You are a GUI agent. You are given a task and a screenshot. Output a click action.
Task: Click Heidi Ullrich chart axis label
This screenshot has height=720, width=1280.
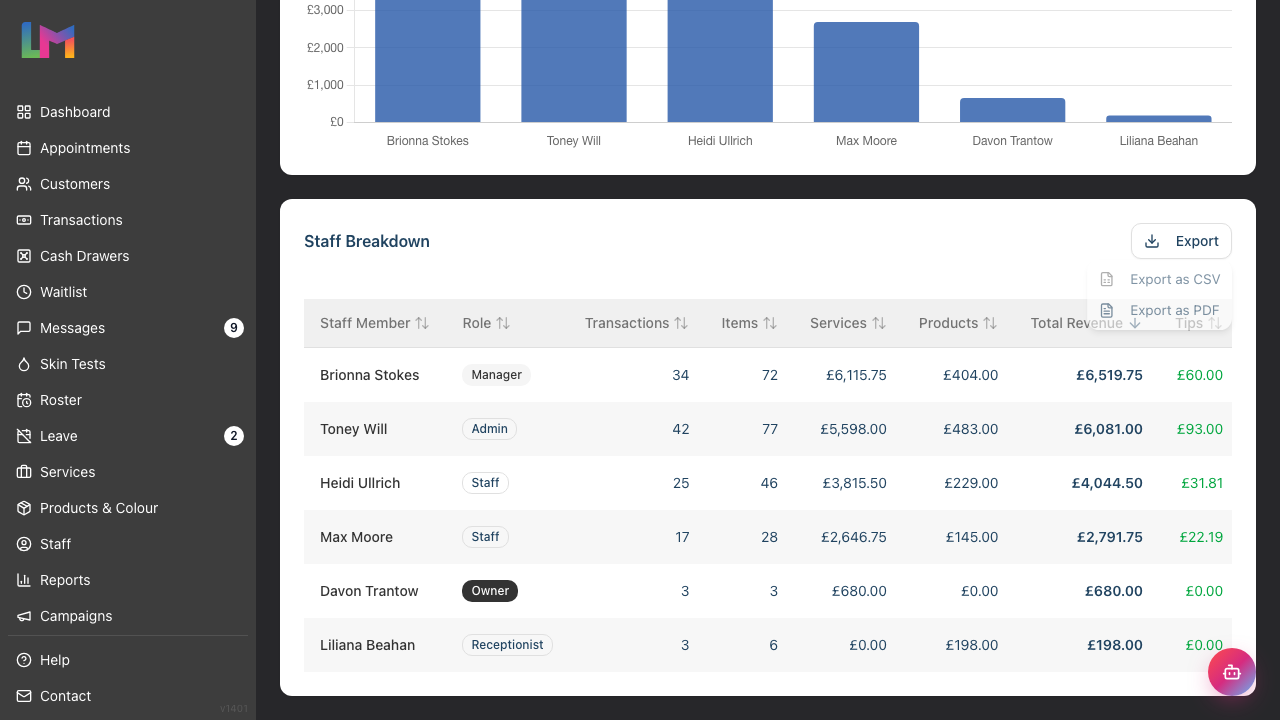tap(720, 141)
